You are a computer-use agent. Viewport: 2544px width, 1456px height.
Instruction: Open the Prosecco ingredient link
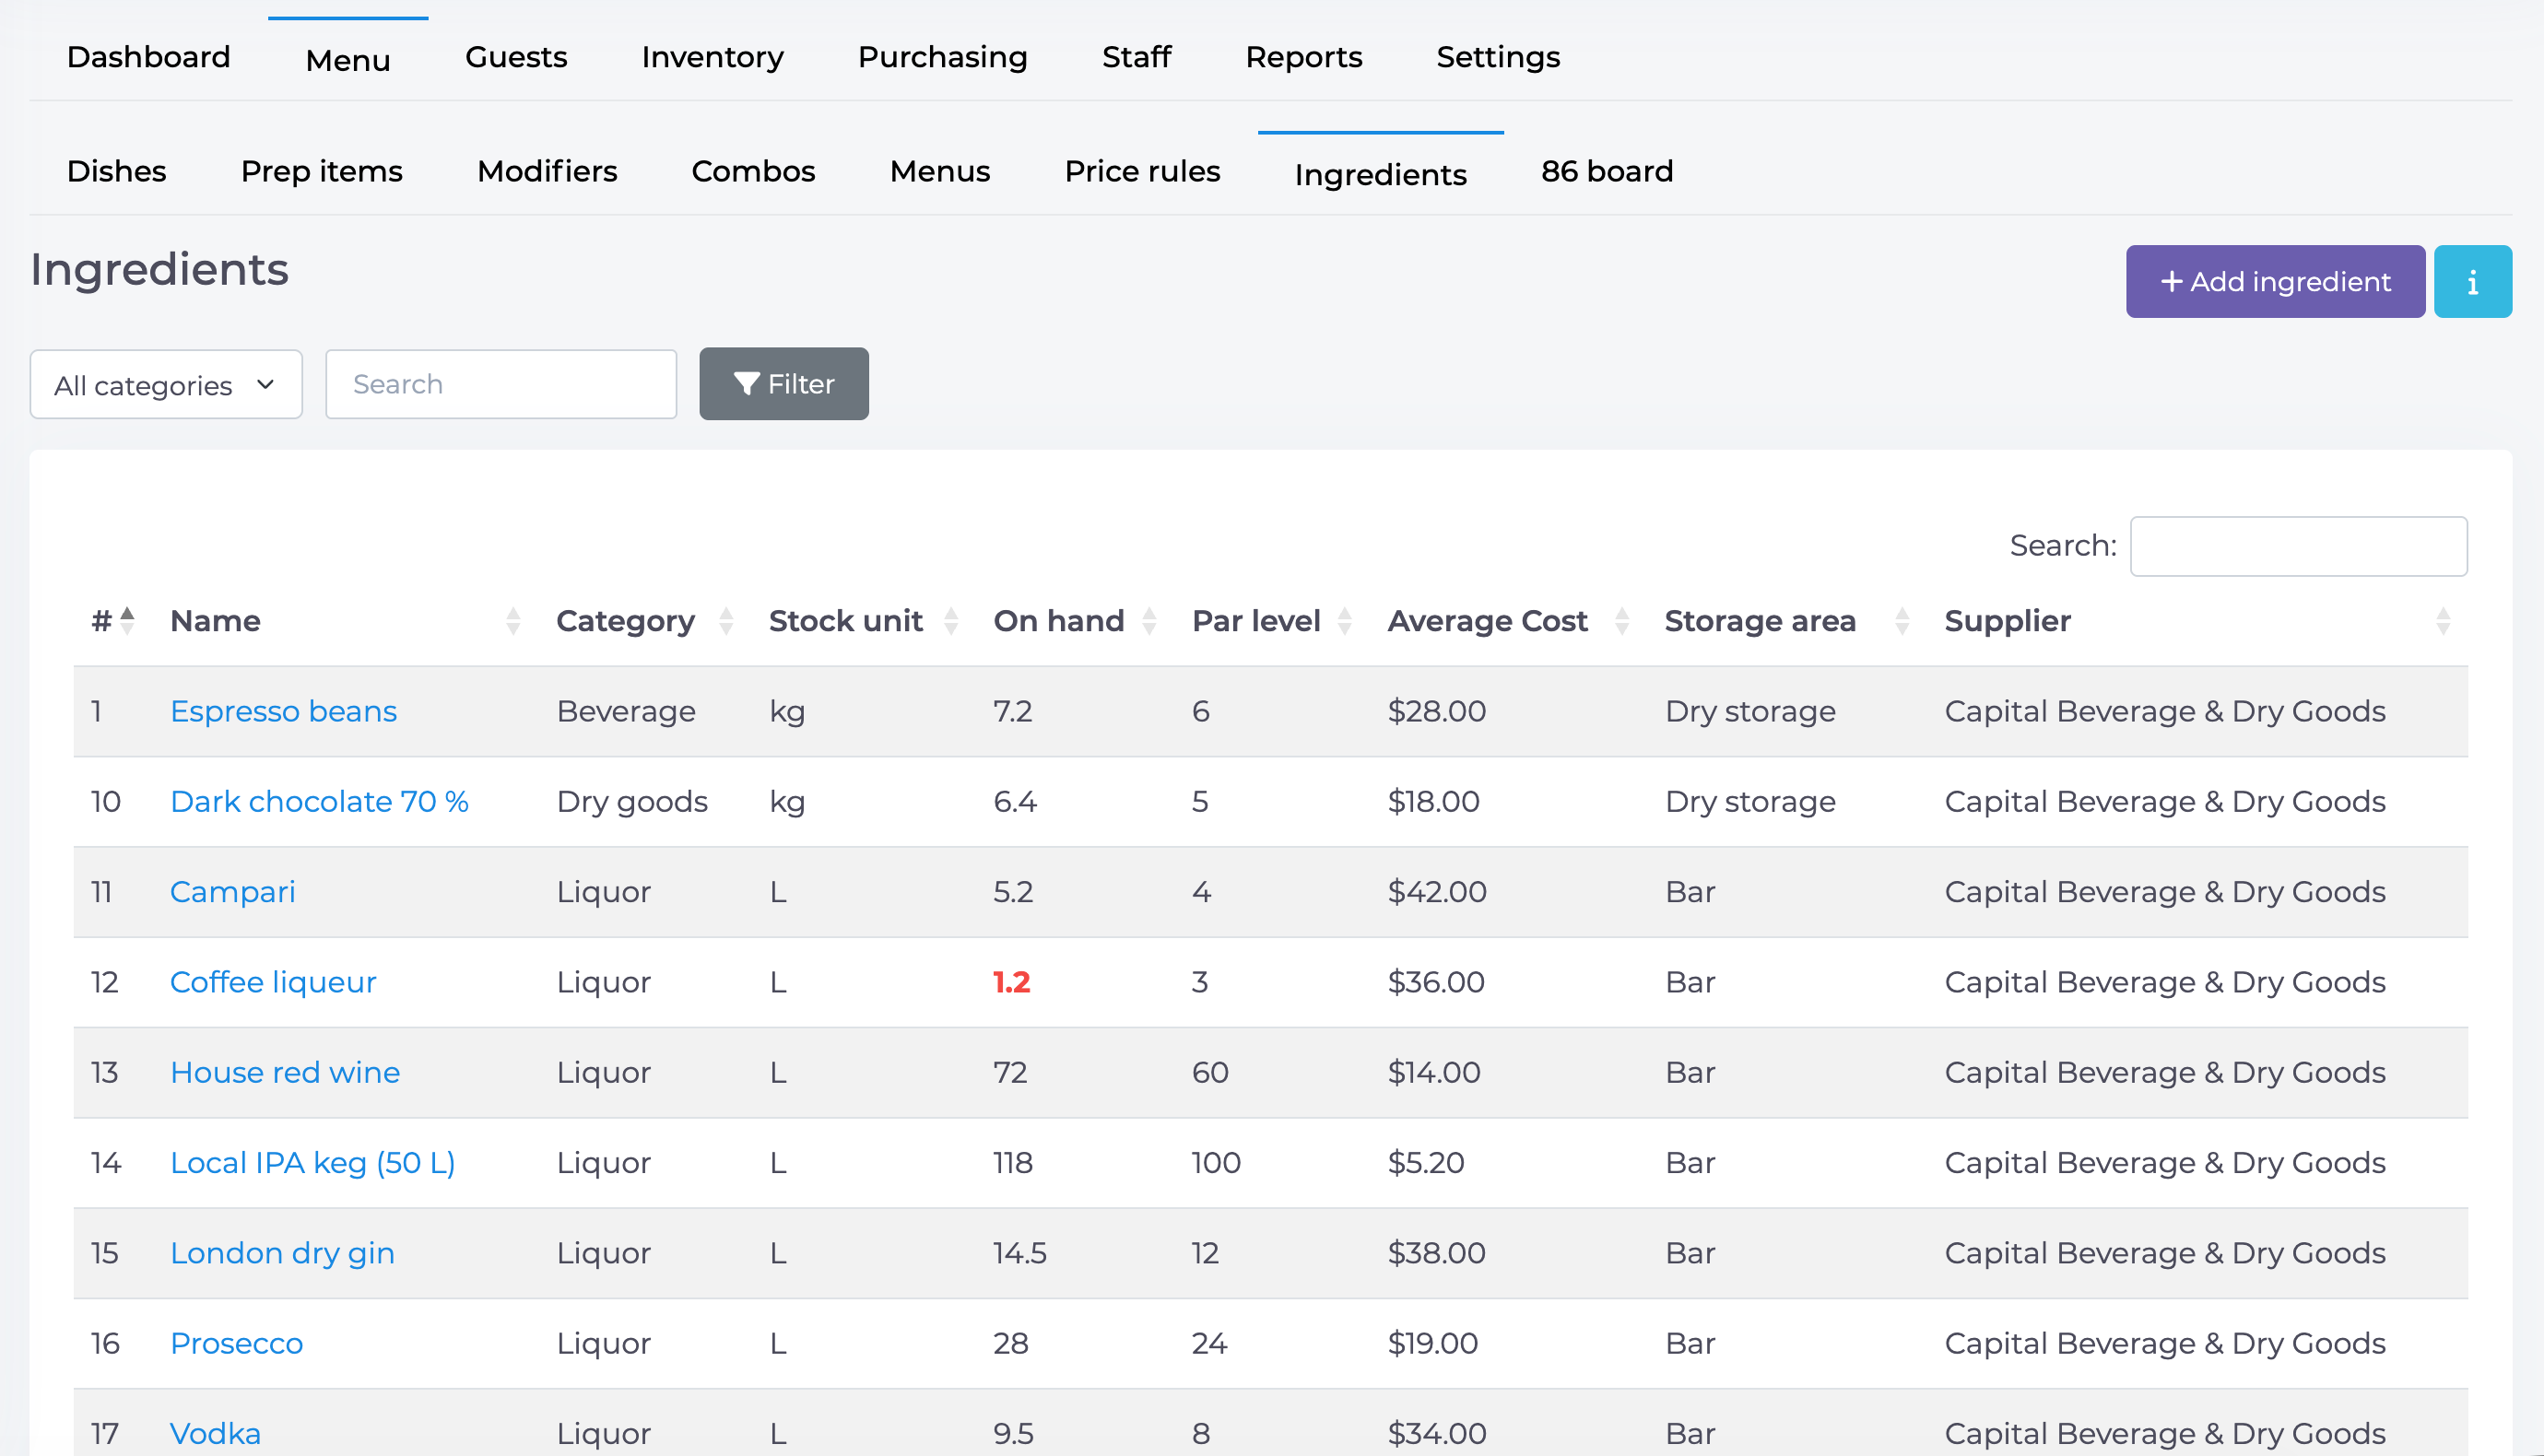tap(236, 1343)
